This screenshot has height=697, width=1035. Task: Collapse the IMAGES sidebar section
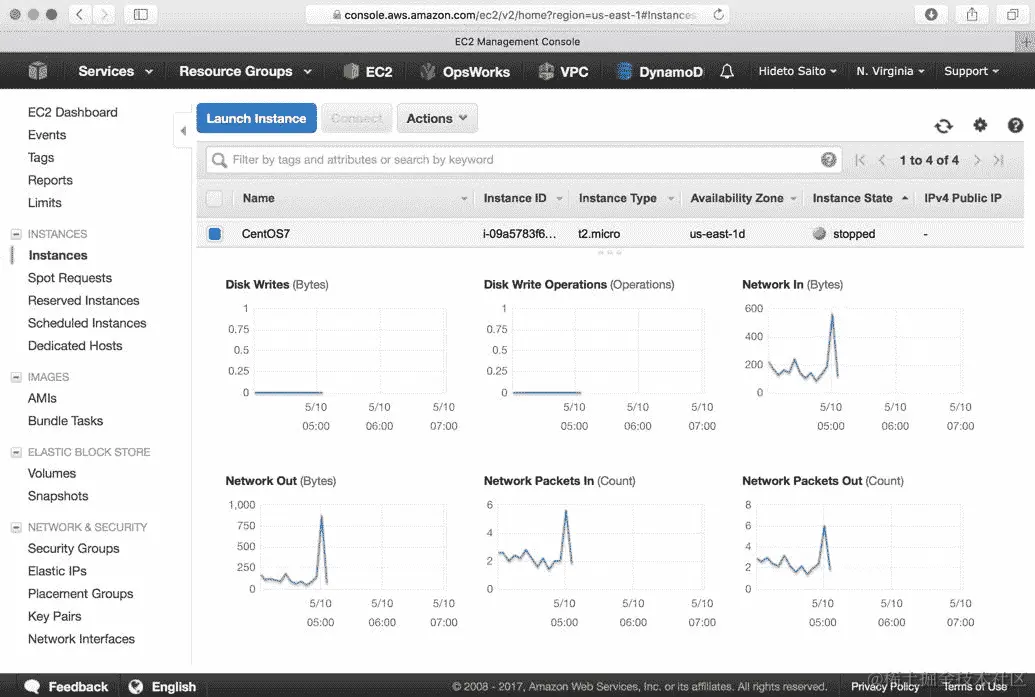pos(17,377)
